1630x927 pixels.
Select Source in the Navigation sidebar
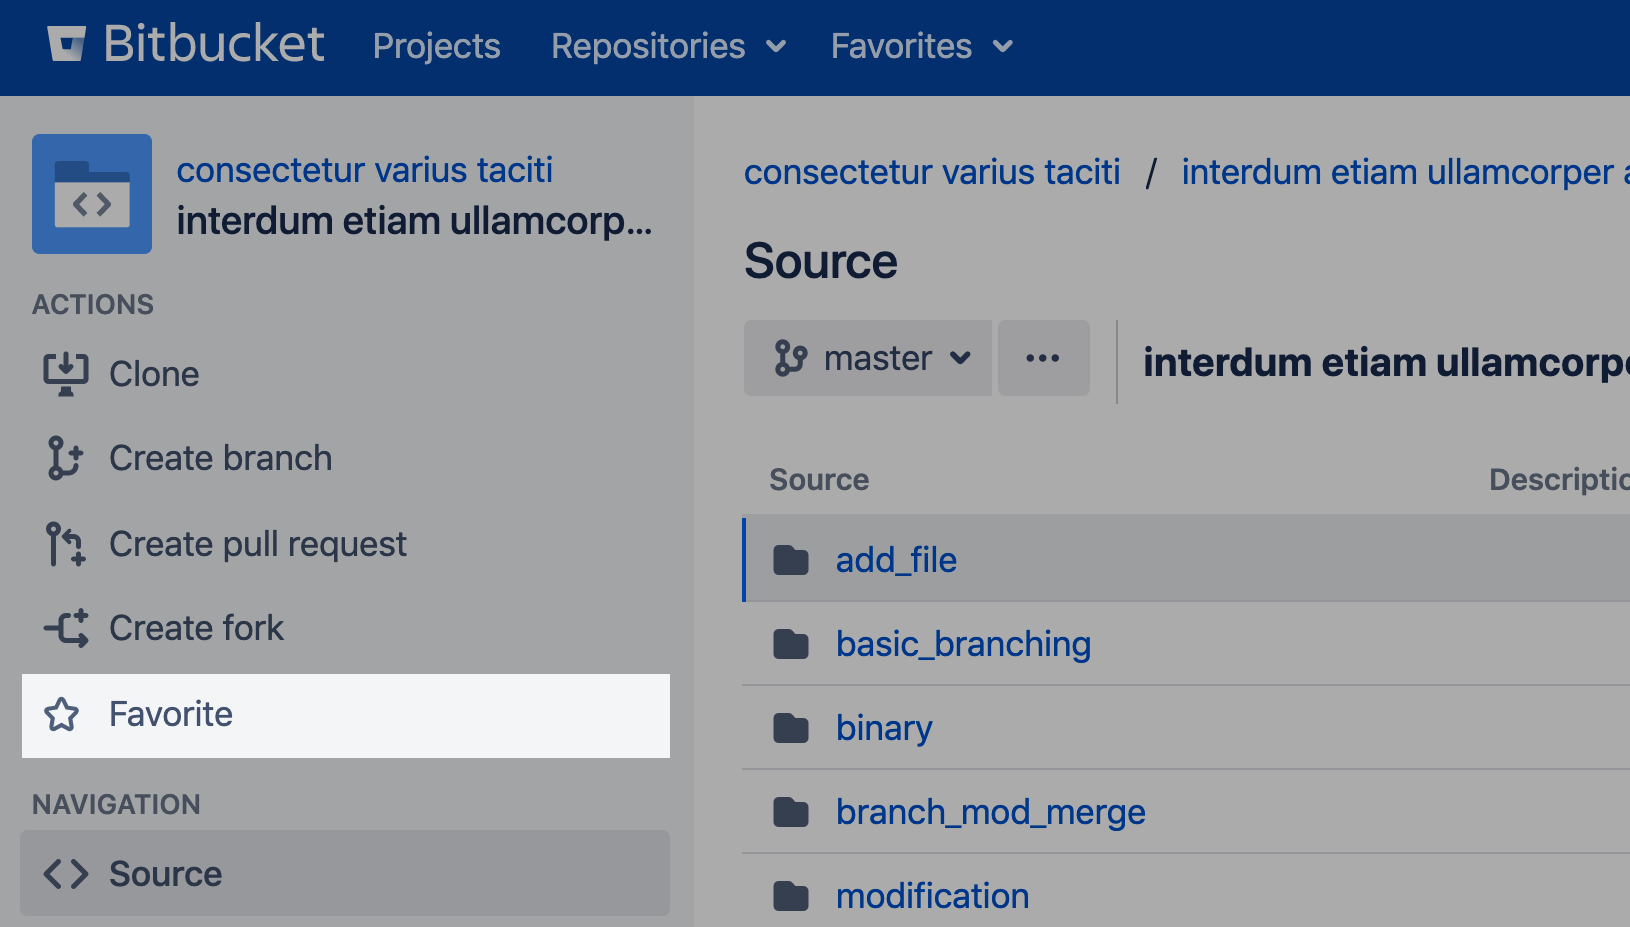[x=165, y=874]
